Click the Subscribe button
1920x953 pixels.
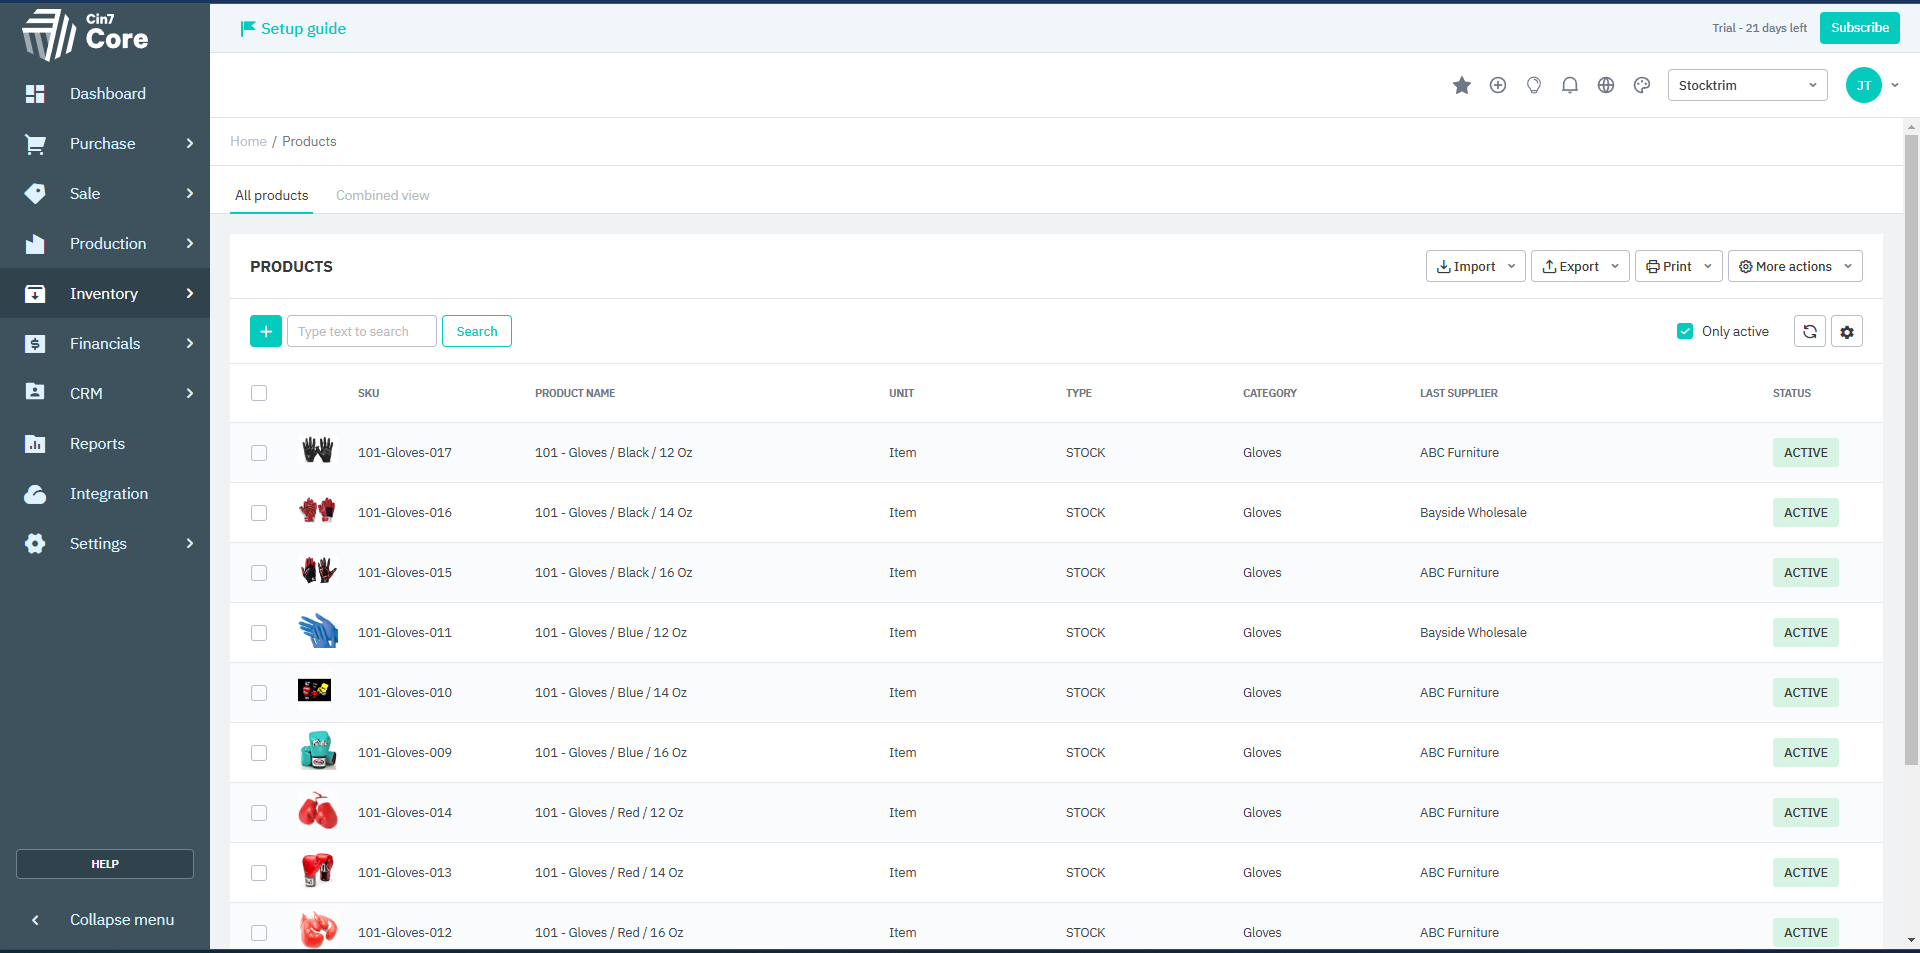tap(1859, 28)
